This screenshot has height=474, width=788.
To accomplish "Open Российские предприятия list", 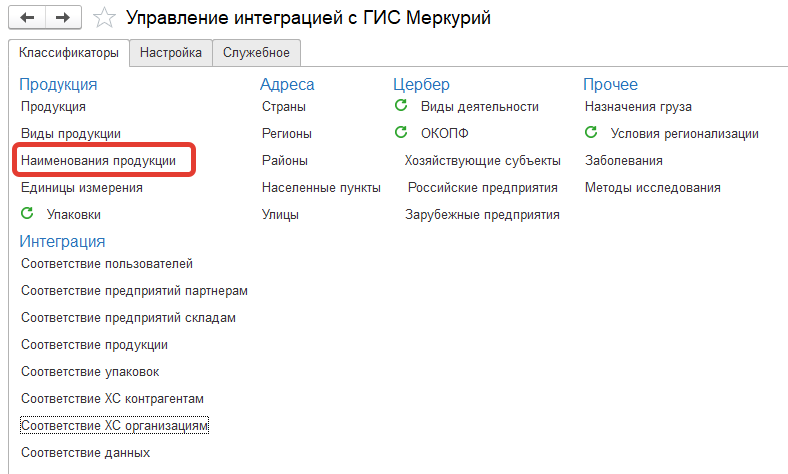I will point(482,187).
